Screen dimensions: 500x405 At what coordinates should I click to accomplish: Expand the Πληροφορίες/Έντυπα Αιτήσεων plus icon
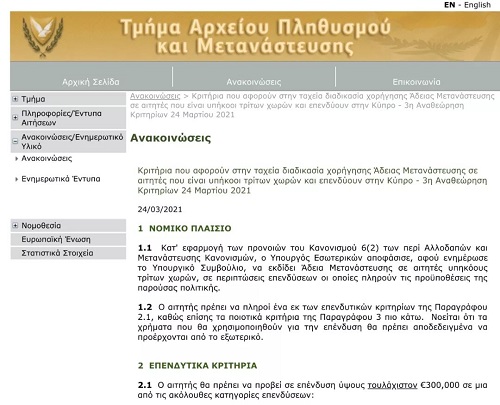point(15,118)
